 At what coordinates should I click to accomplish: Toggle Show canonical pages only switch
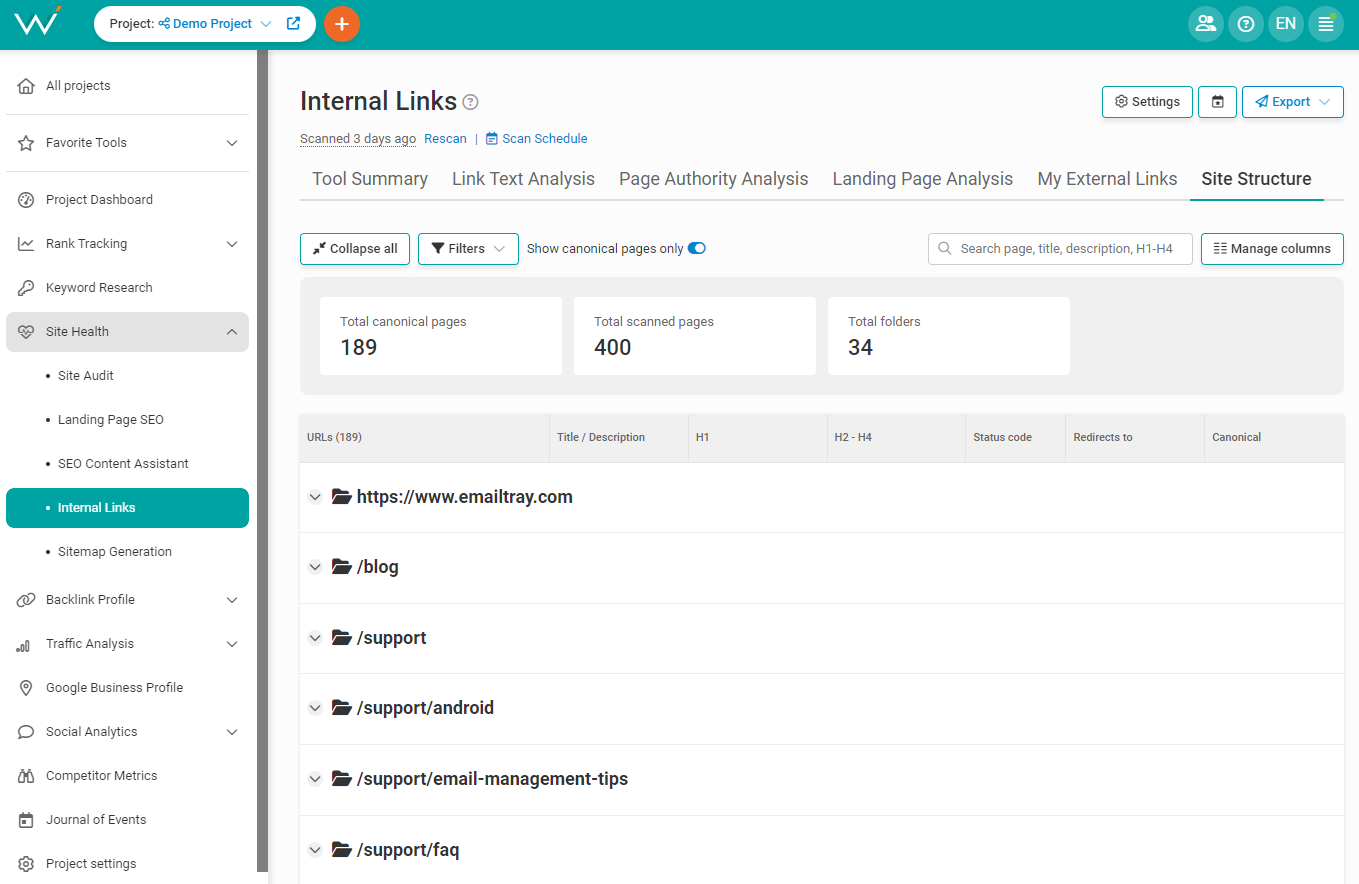click(x=697, y=249)
